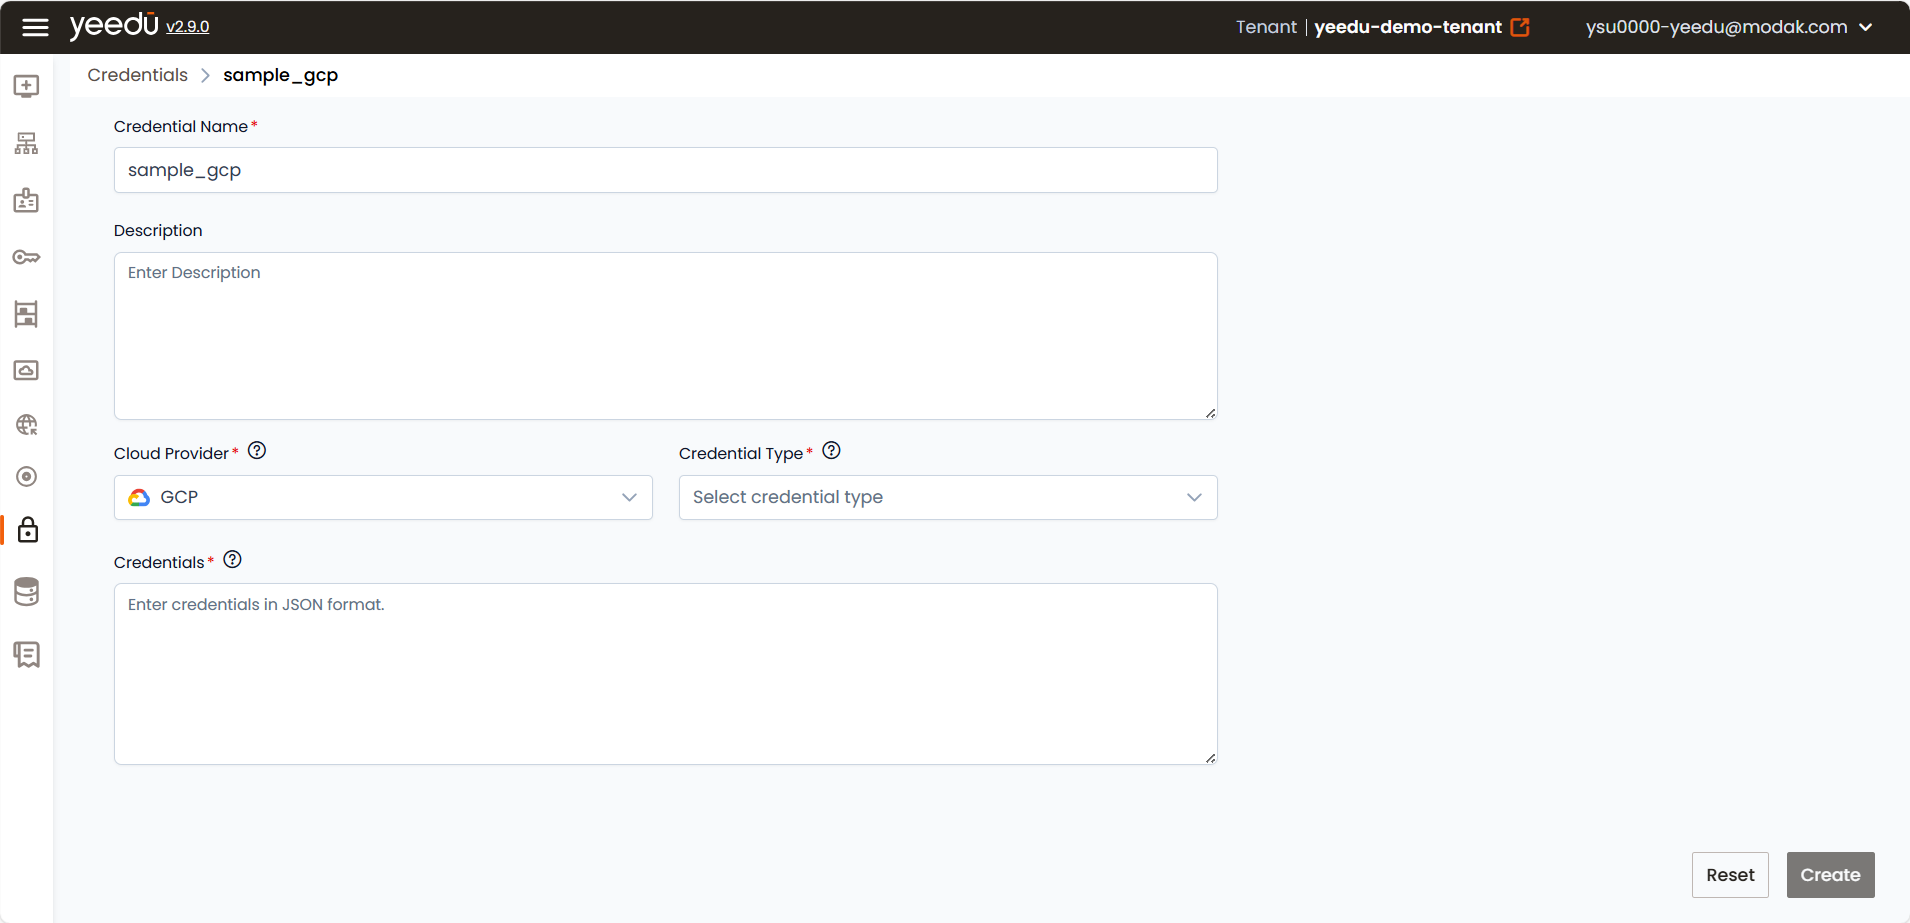Screen dimensions: 1910x923
Task: Go to the Credentials breadcrumb
Action: coord(138,75)
